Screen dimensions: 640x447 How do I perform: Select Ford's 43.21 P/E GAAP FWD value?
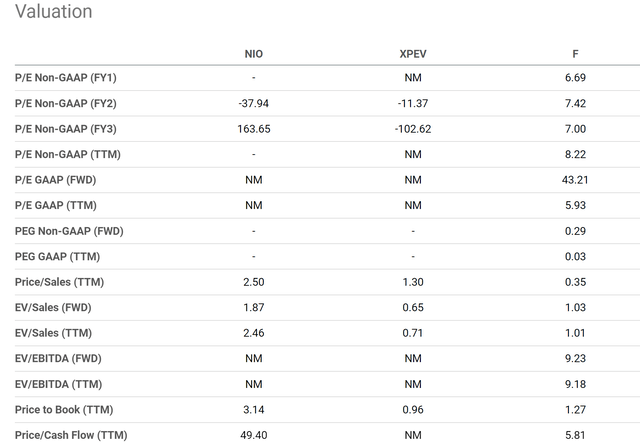[x=575, y=180]
